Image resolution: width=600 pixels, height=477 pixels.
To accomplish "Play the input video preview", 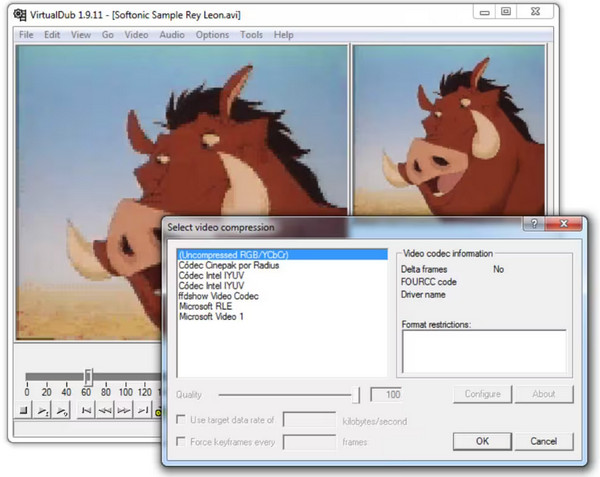I will 42,410.
